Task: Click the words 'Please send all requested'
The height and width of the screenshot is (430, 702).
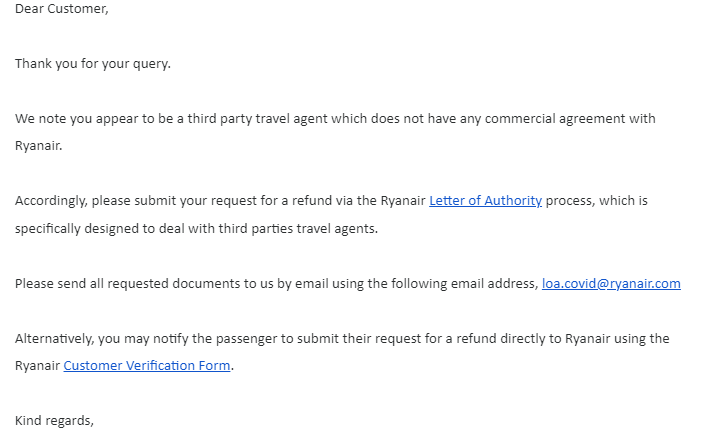Action: click(x=92, y=284)
